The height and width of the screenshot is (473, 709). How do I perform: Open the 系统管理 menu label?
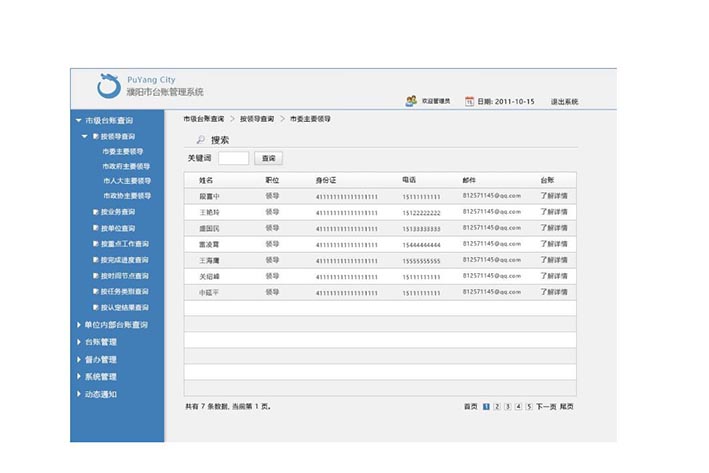tap(101, 377)
